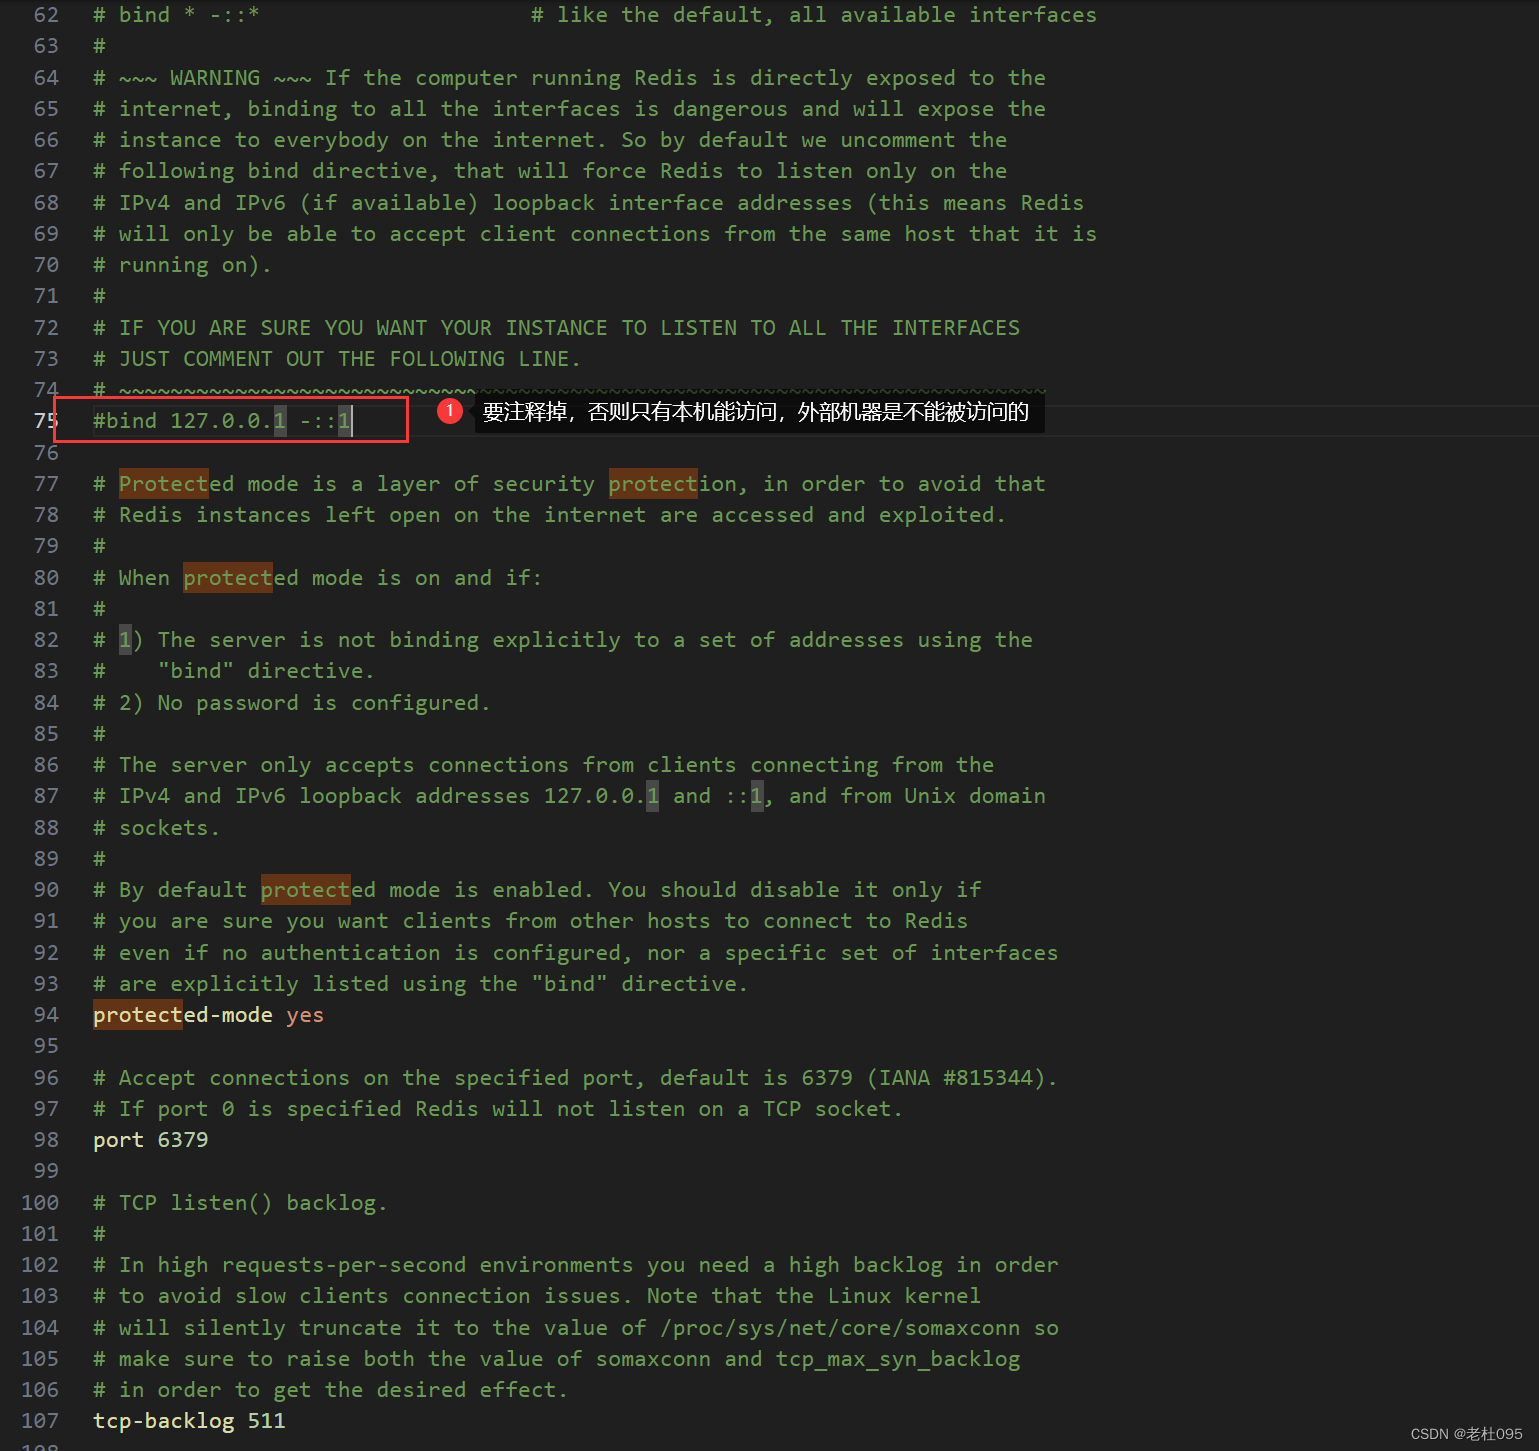Click the 'If port 0 is specified' comment line

(x=498, y=1109)
